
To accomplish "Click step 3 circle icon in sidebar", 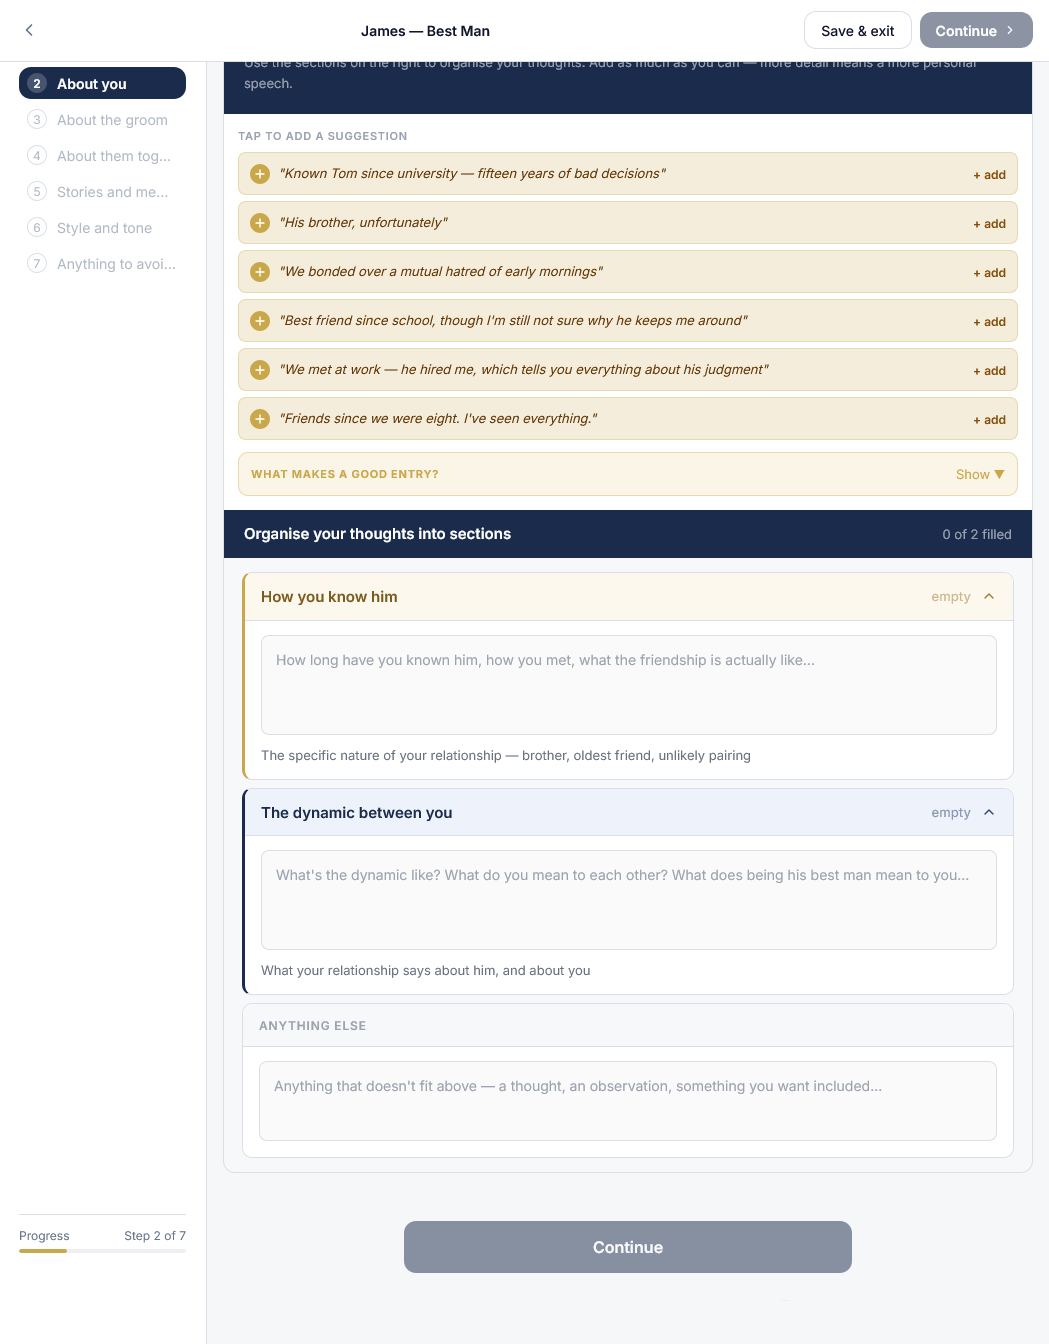I will pos(37,120).
